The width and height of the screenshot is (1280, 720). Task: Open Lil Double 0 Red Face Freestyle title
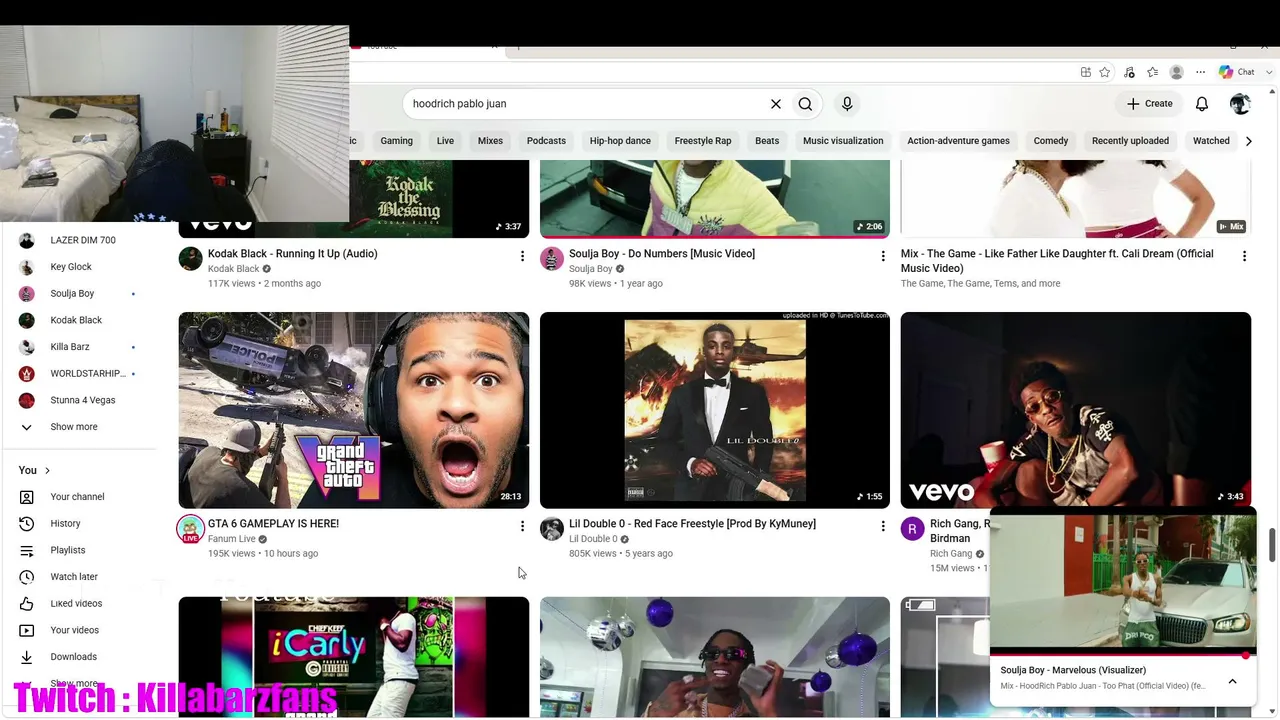pyautogui.click(x=692, y=524)
